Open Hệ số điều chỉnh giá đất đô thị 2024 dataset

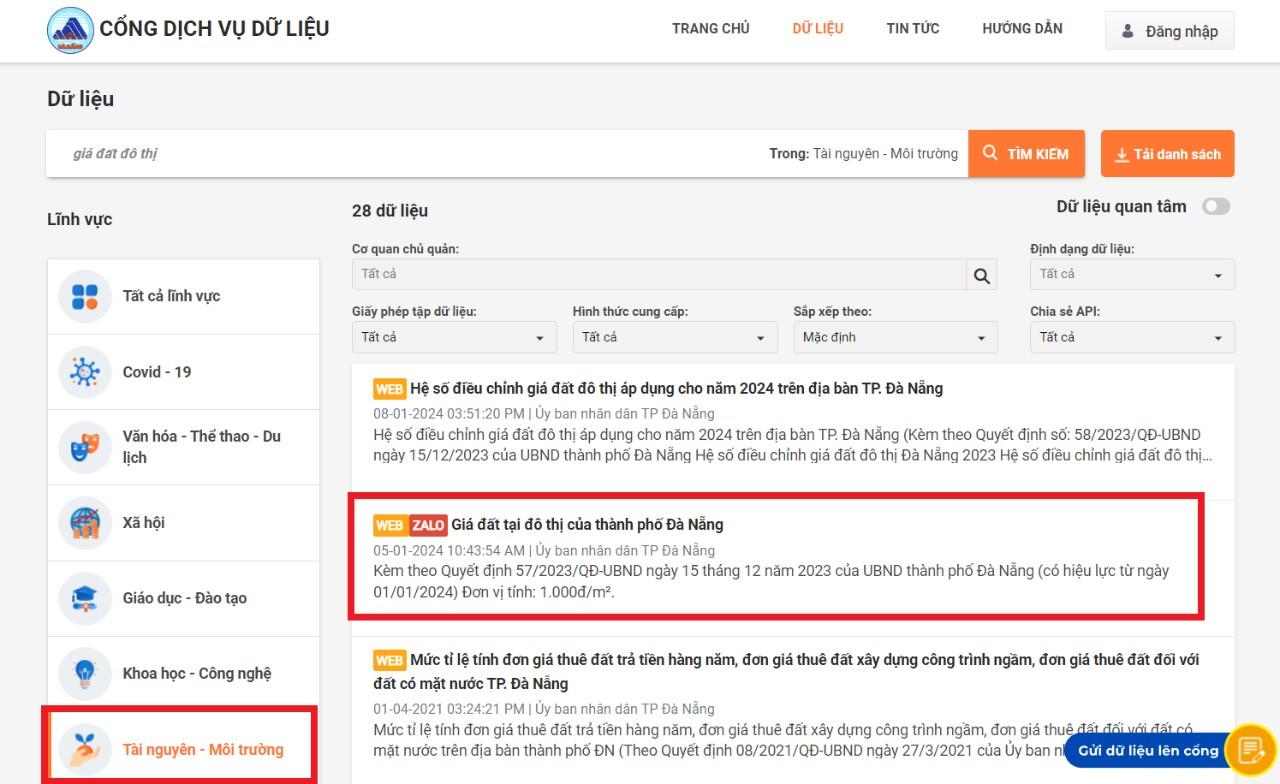[677, 388]
